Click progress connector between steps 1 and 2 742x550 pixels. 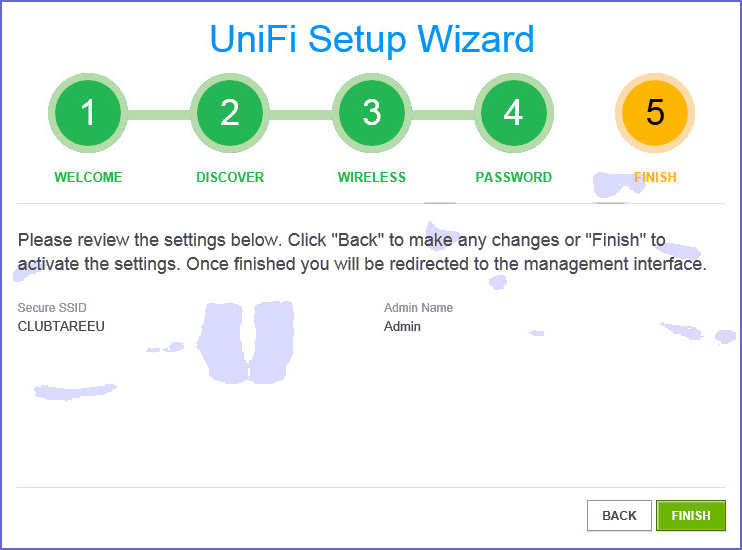click(159, 114)
